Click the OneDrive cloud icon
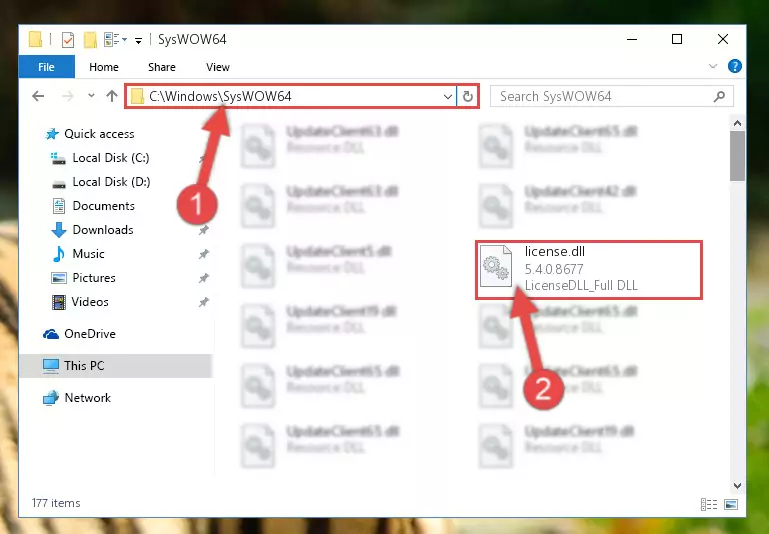Image resolution: width=769 pixels, height=534 pixels. pos(51,334)
